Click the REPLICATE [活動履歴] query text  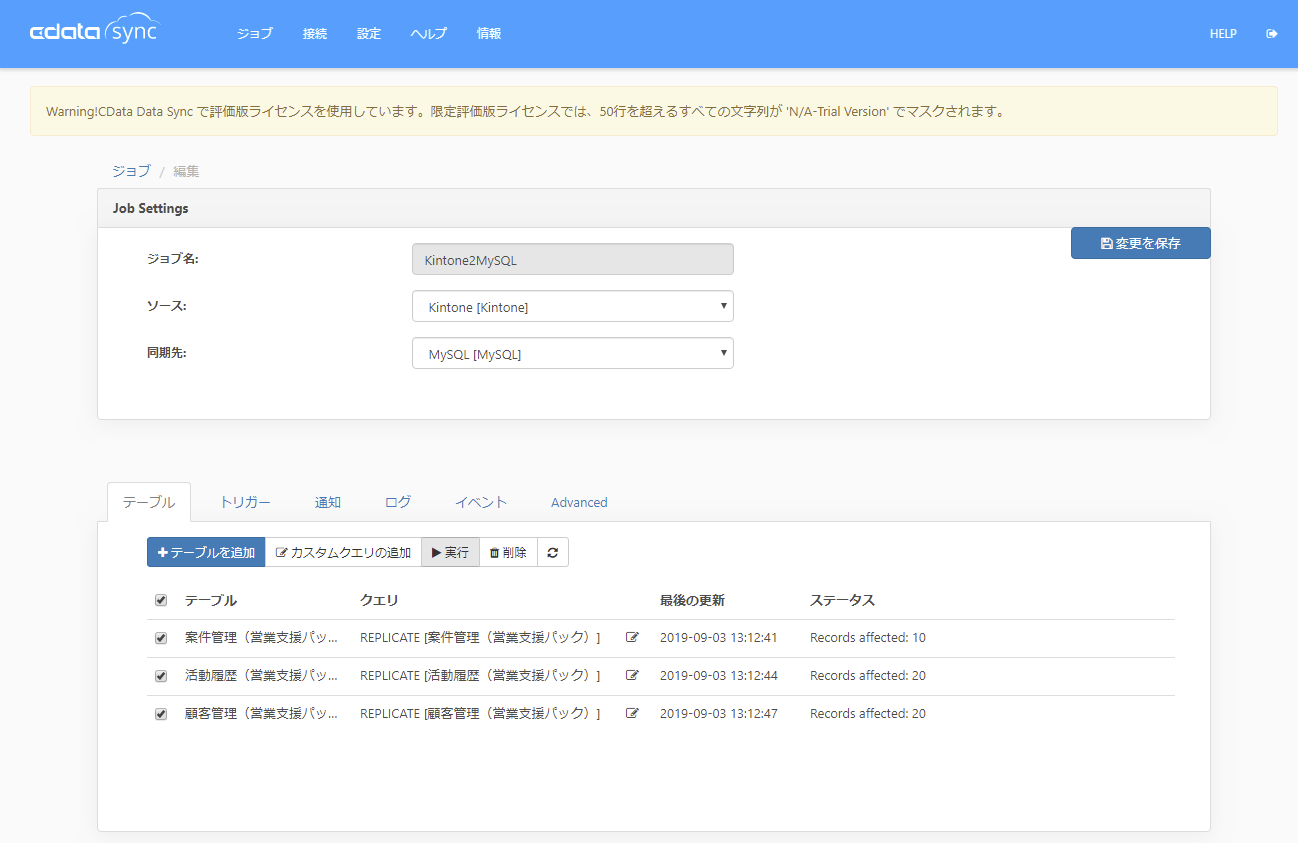[x=481, y=676]
